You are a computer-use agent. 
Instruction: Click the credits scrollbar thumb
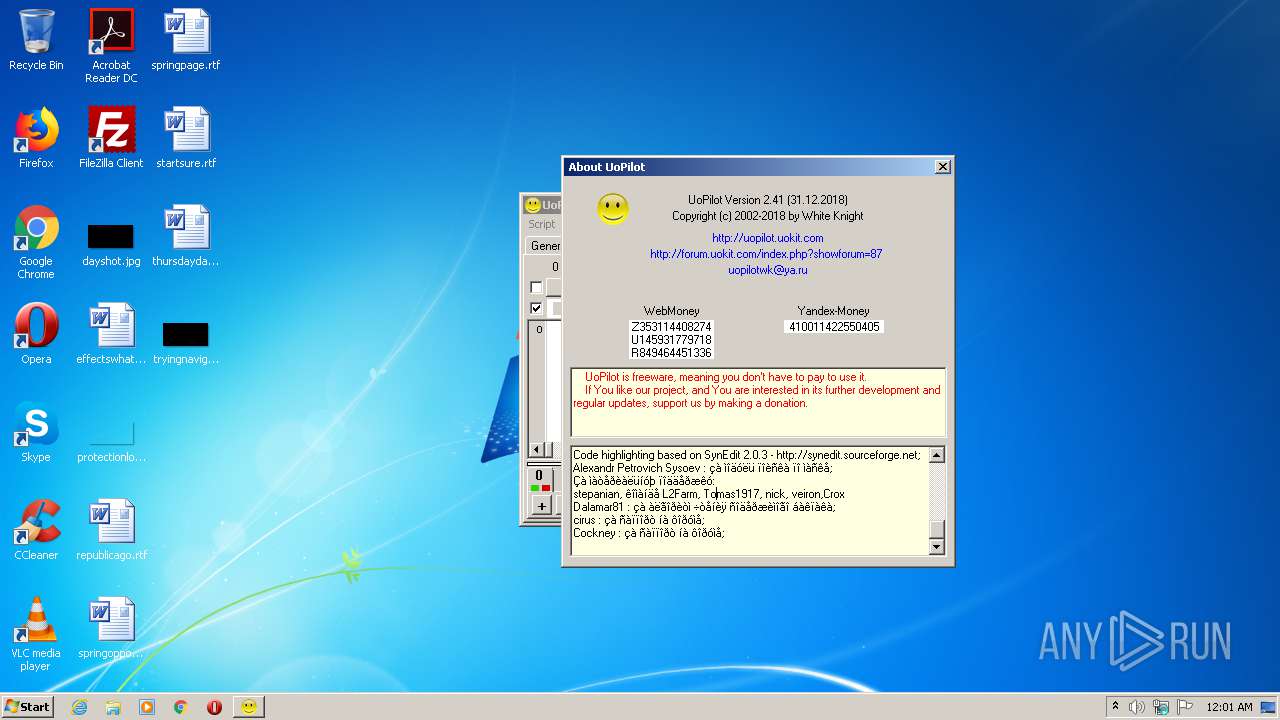[x=936, y=530]
